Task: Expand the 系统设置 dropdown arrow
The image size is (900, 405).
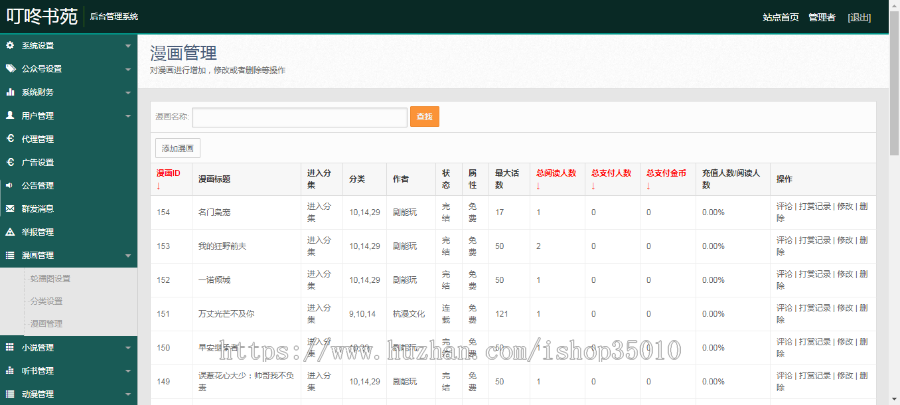Action: point(128,46)
